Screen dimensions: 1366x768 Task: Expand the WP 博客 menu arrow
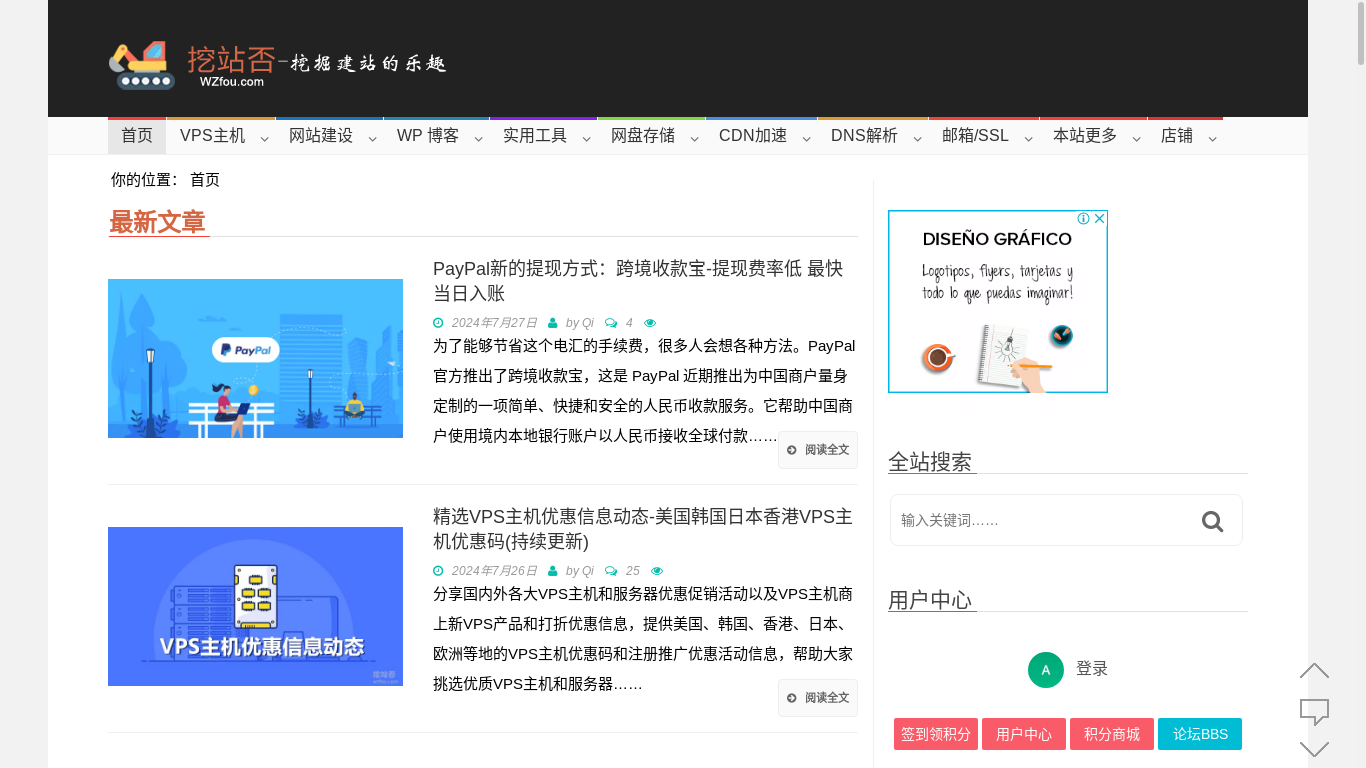(x=478, y=138)
